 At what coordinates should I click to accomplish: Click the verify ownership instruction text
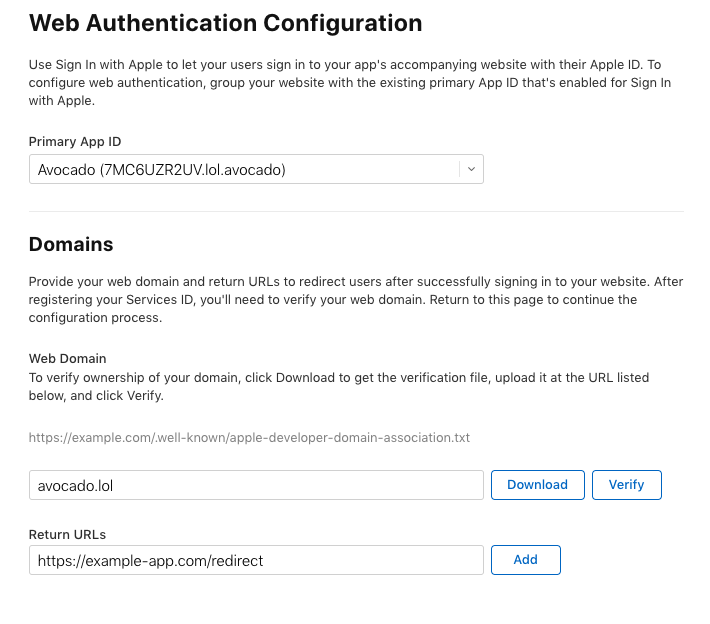tap(339, 386)
